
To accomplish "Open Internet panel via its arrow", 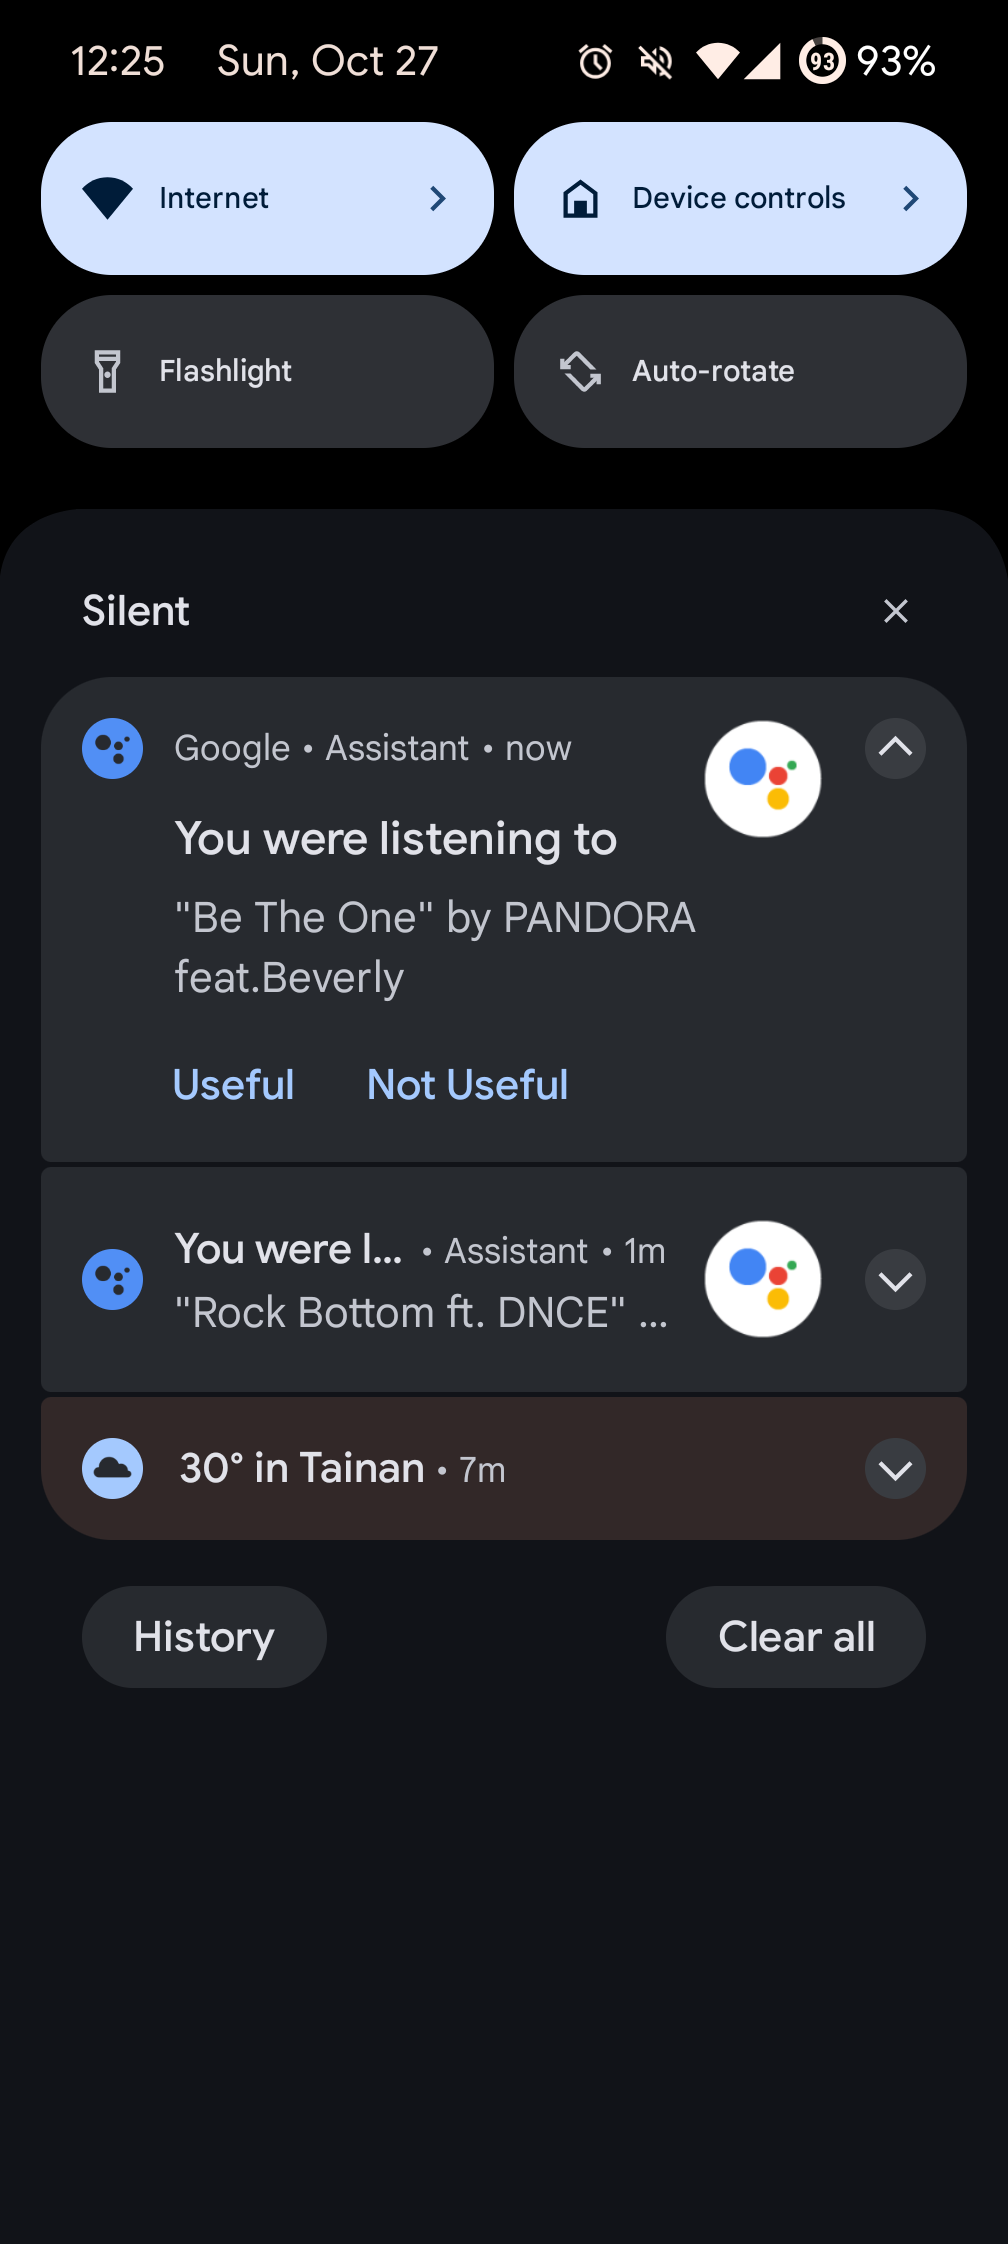I will pos(438,199).
